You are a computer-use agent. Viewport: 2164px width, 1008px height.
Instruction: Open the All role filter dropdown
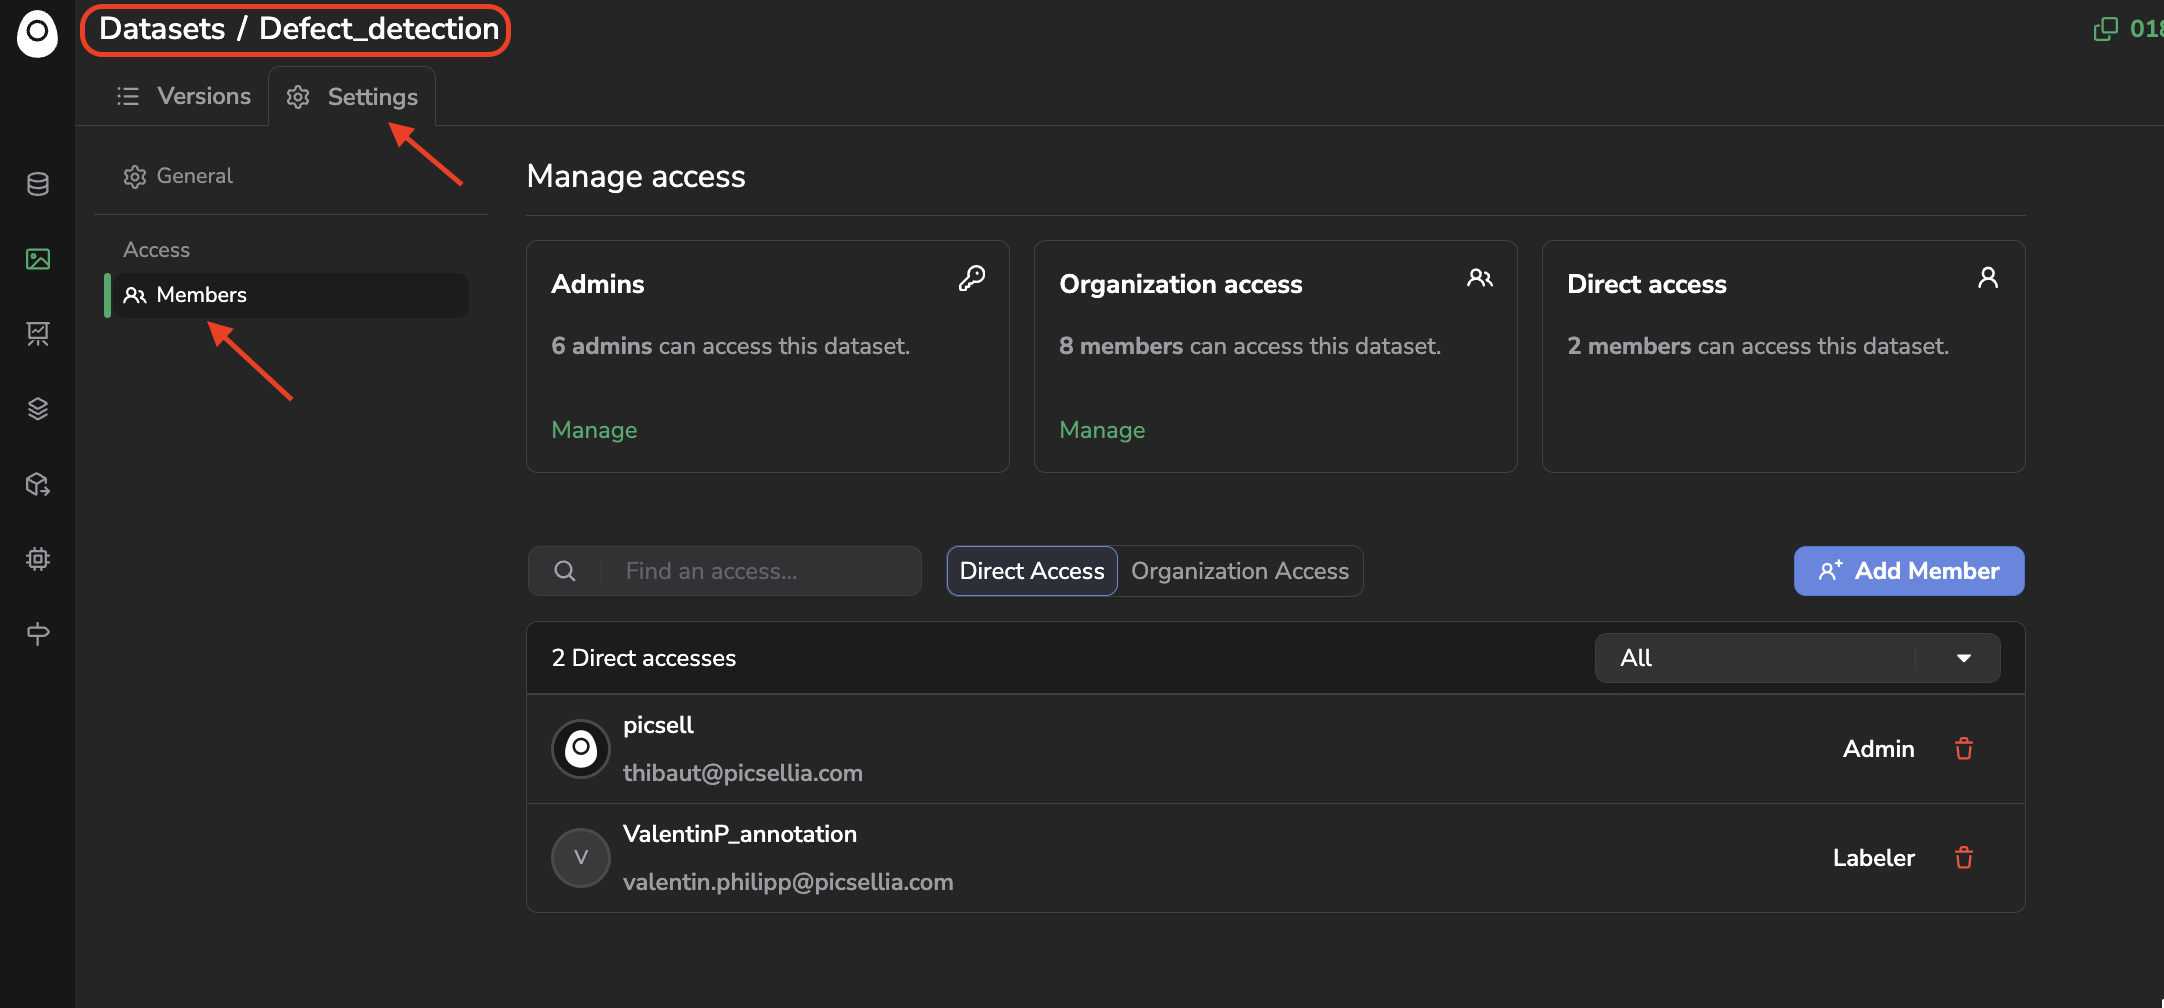[x=1796, y=658]
